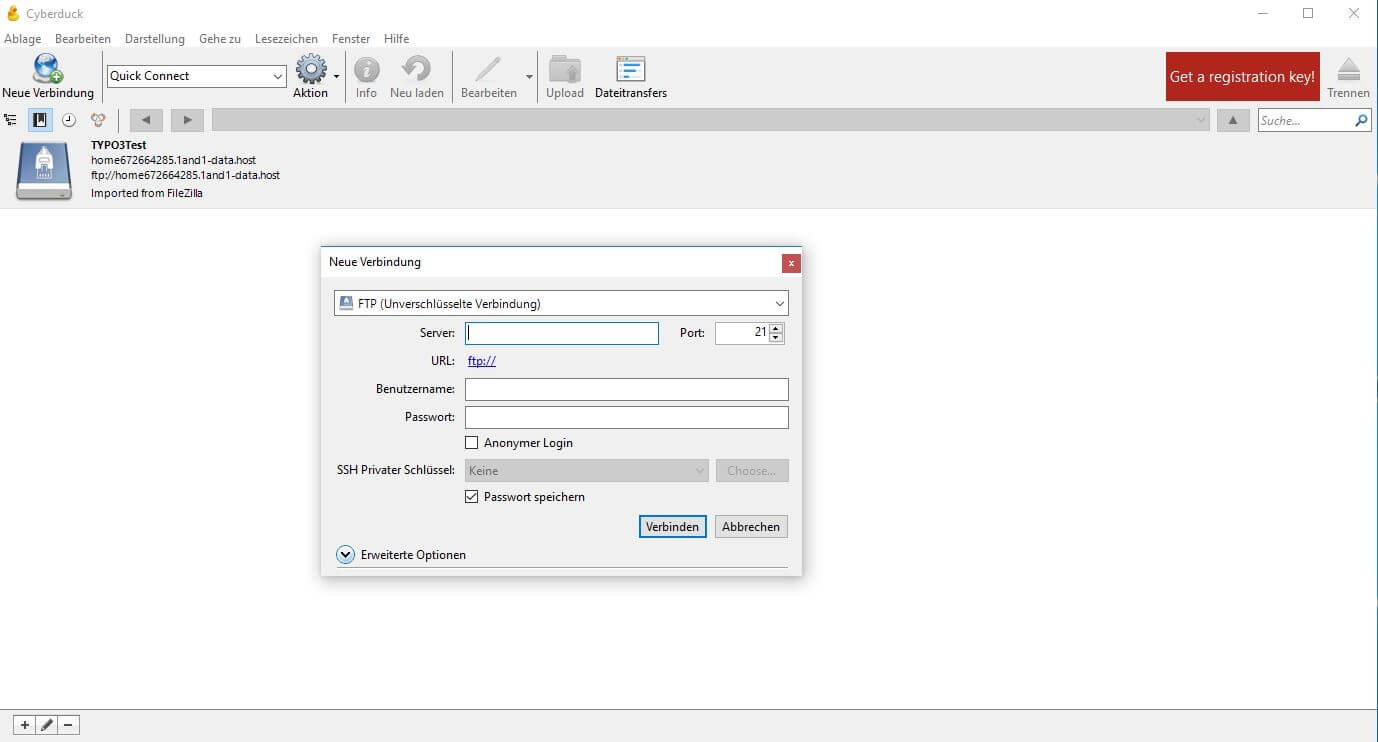Open the Lesezeichen menu

coord(286,39)
